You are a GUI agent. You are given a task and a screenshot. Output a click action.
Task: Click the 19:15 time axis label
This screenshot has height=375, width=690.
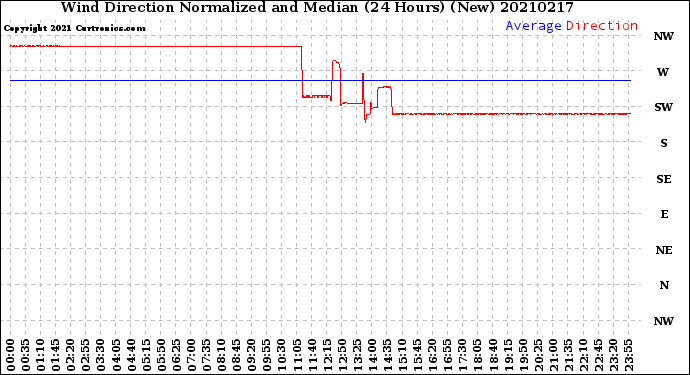508,355
